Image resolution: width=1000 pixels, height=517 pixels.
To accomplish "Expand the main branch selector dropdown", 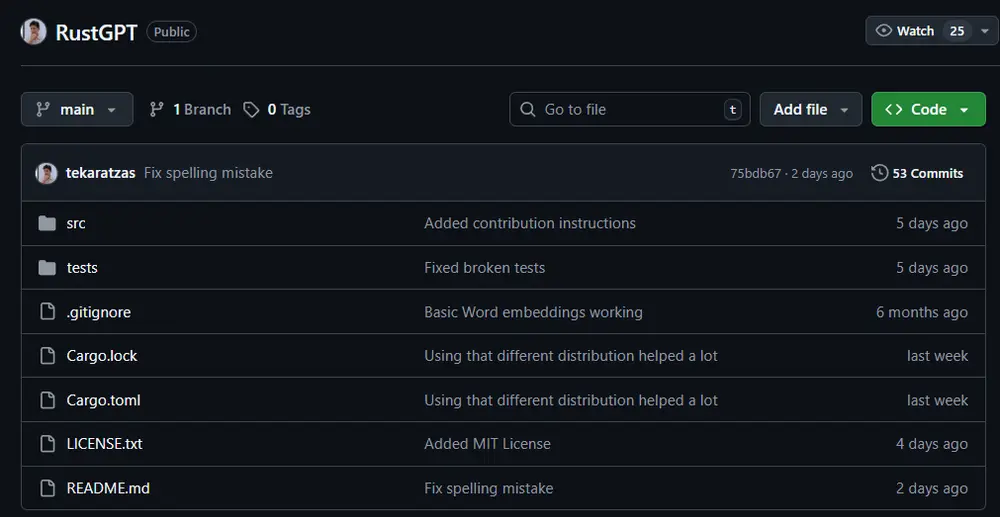I will pos(77,110).
